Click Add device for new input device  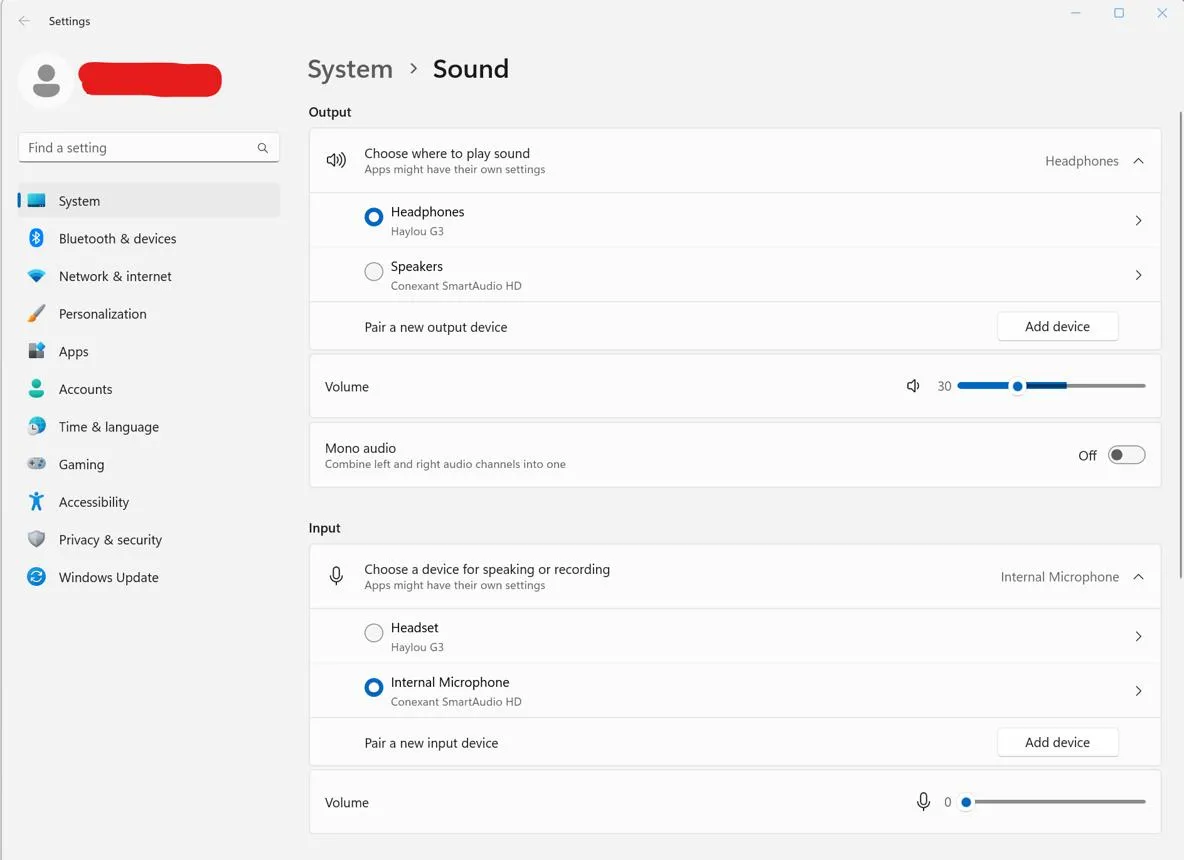(1057, 742)
